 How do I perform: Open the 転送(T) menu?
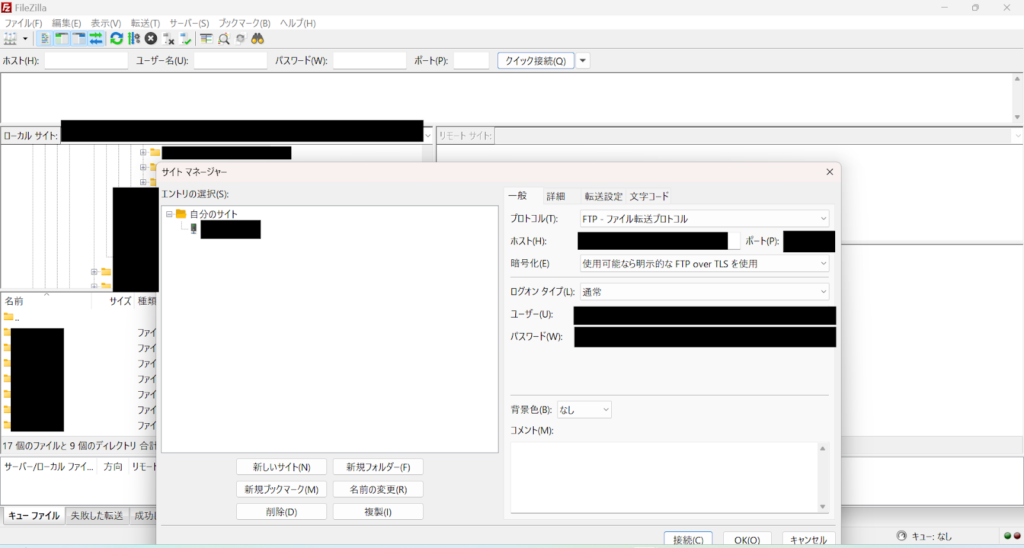point(145,22)
